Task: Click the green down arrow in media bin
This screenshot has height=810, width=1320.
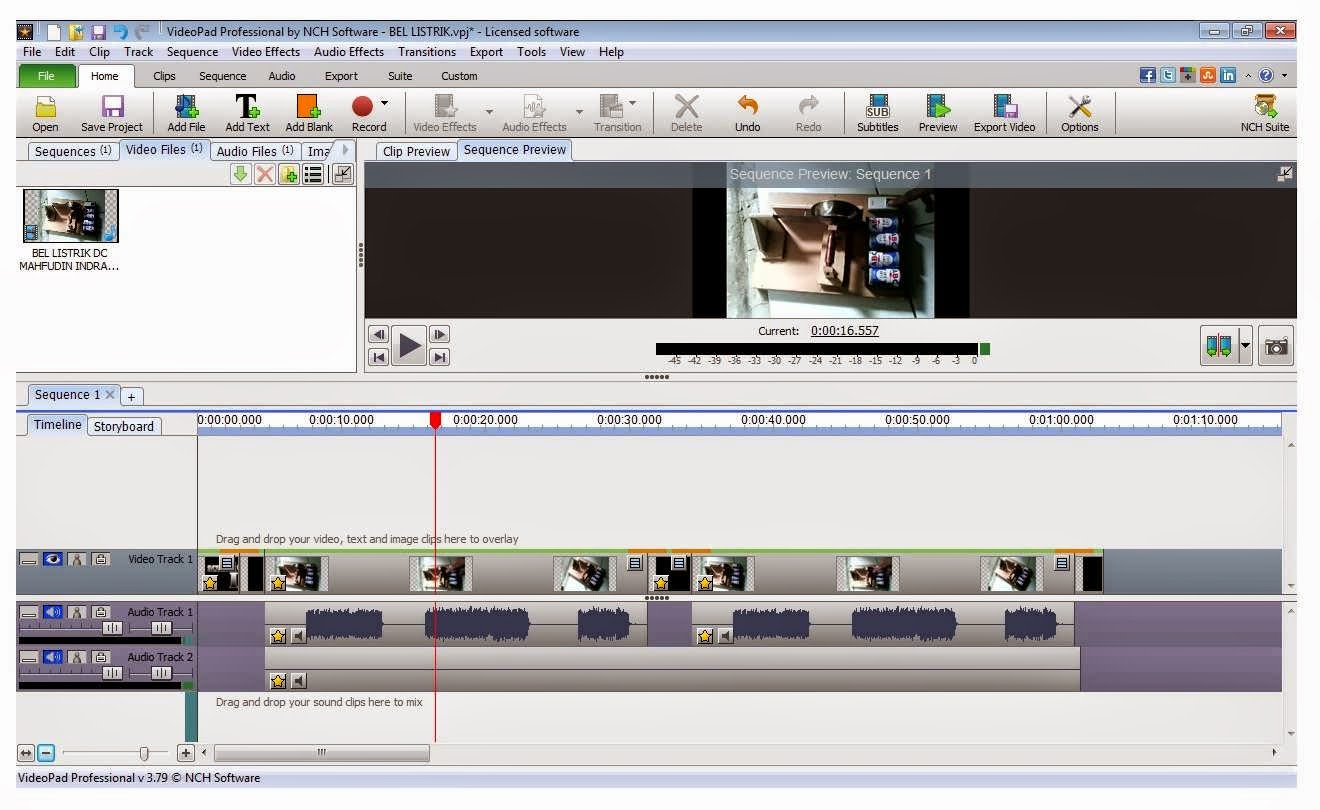Action: tap(240, 174)
